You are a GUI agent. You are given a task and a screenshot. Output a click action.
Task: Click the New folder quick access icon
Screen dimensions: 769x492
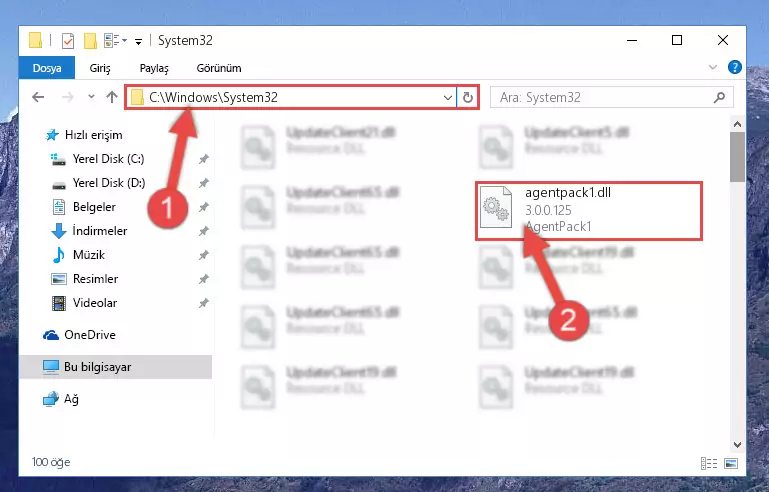click(90, 41)
